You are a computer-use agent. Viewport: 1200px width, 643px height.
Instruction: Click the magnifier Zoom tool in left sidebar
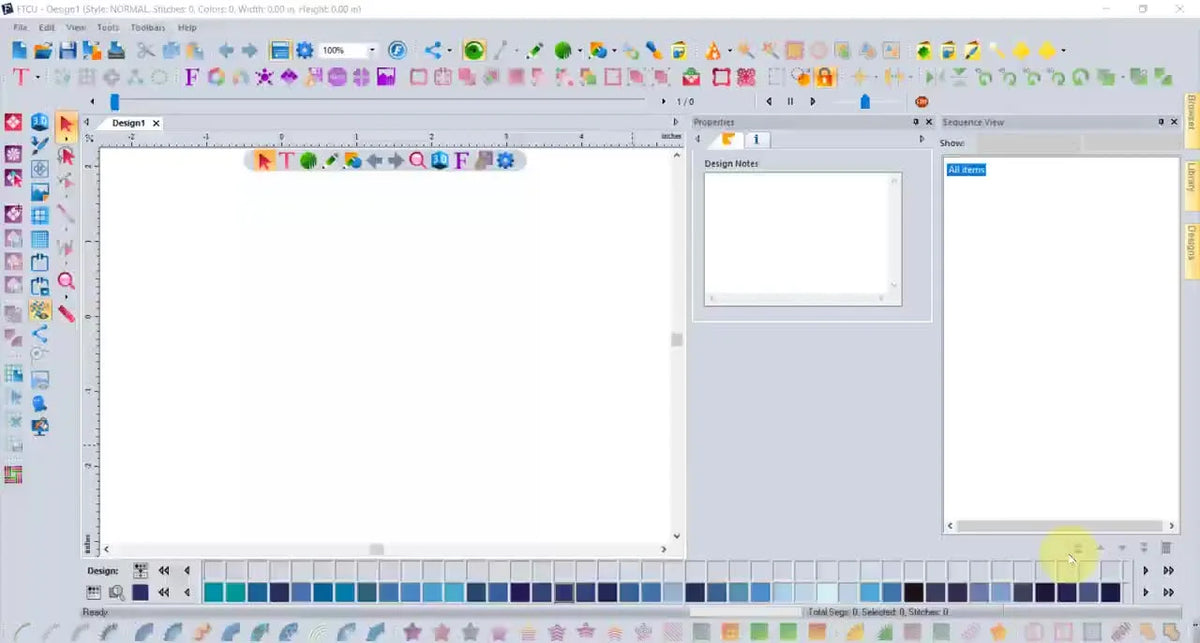(x=66, y=281)
